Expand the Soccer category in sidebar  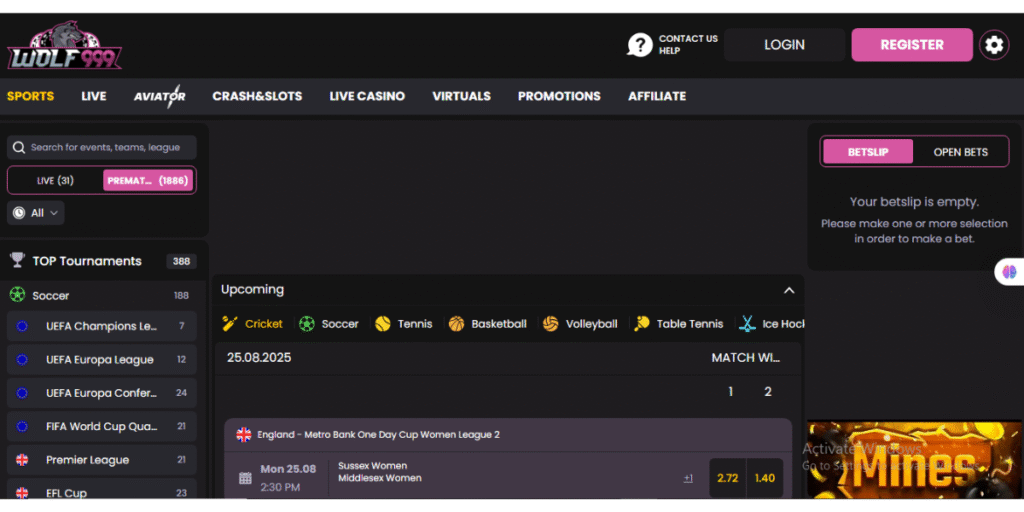pyautogui.click(x=100, y=295)
